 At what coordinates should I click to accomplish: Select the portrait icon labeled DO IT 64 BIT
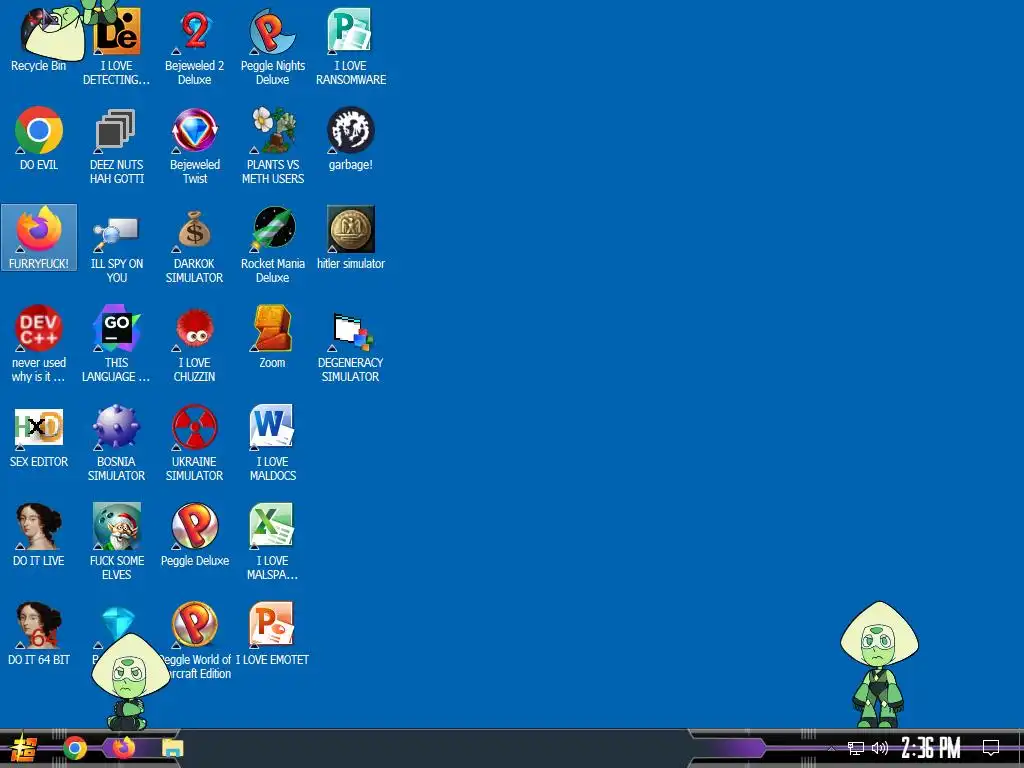click(39, 633)
